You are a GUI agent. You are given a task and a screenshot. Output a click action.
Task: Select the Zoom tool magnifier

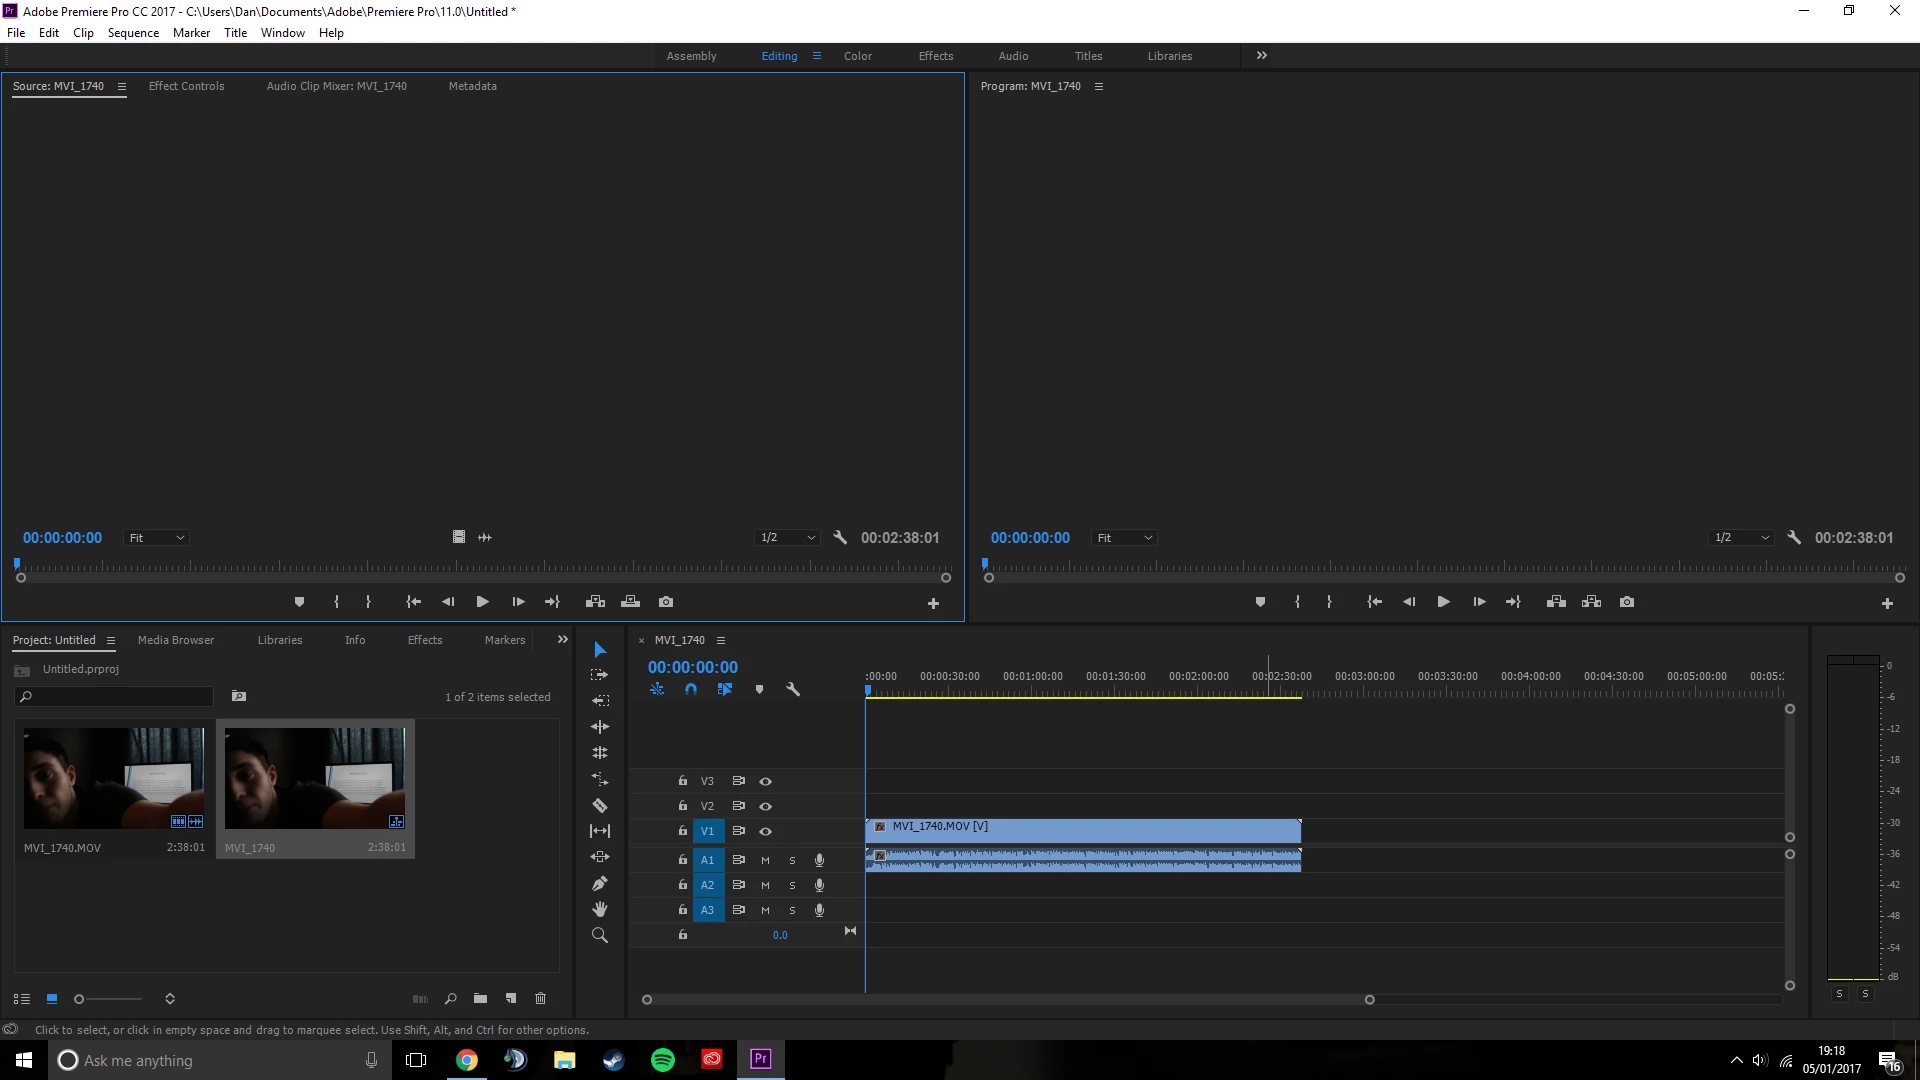(600, 935)
